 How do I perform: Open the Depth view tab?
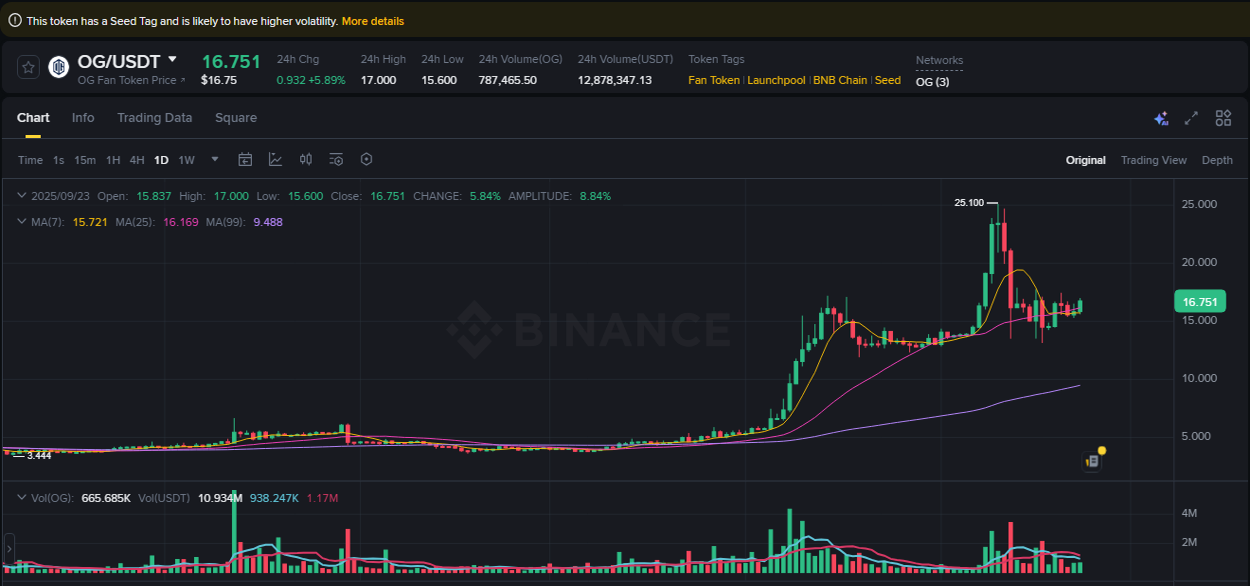click(x=1217, y=159)
